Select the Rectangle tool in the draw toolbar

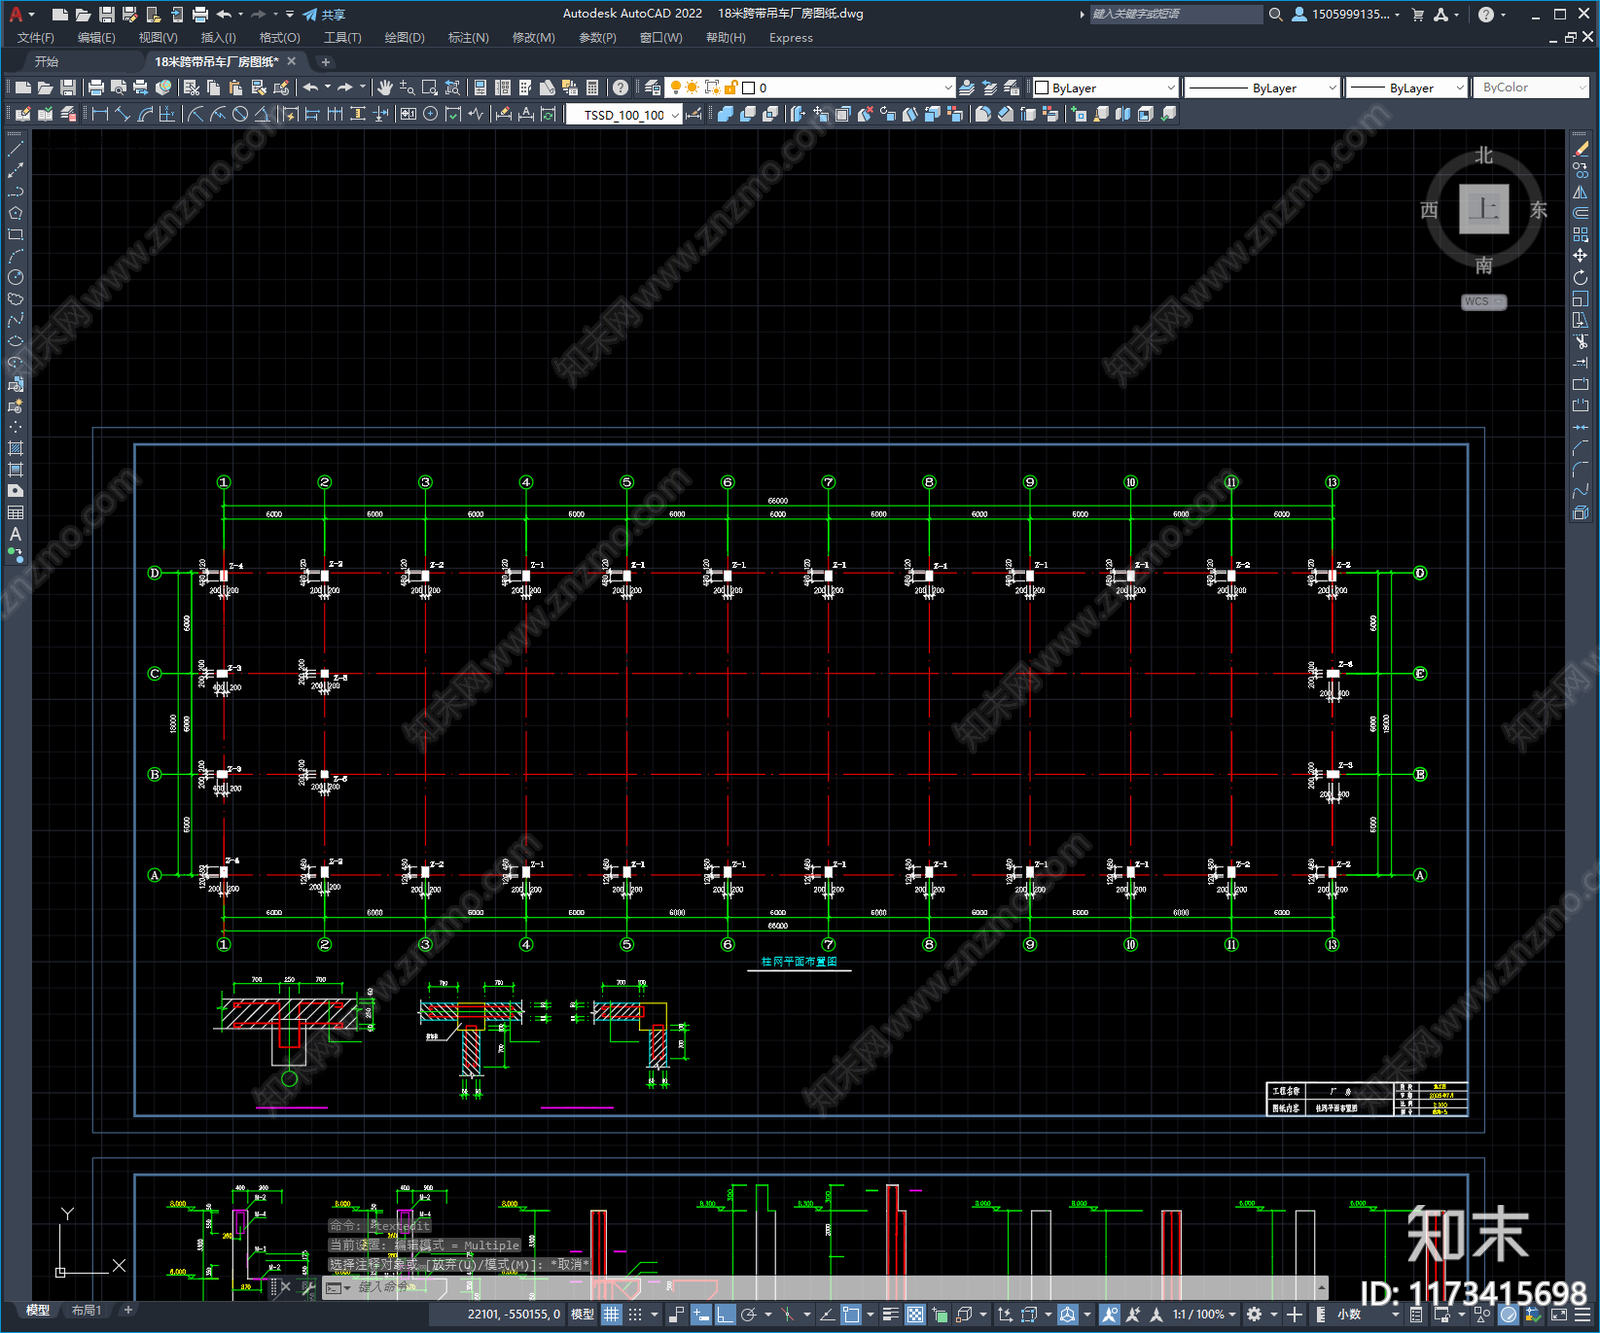15,235
